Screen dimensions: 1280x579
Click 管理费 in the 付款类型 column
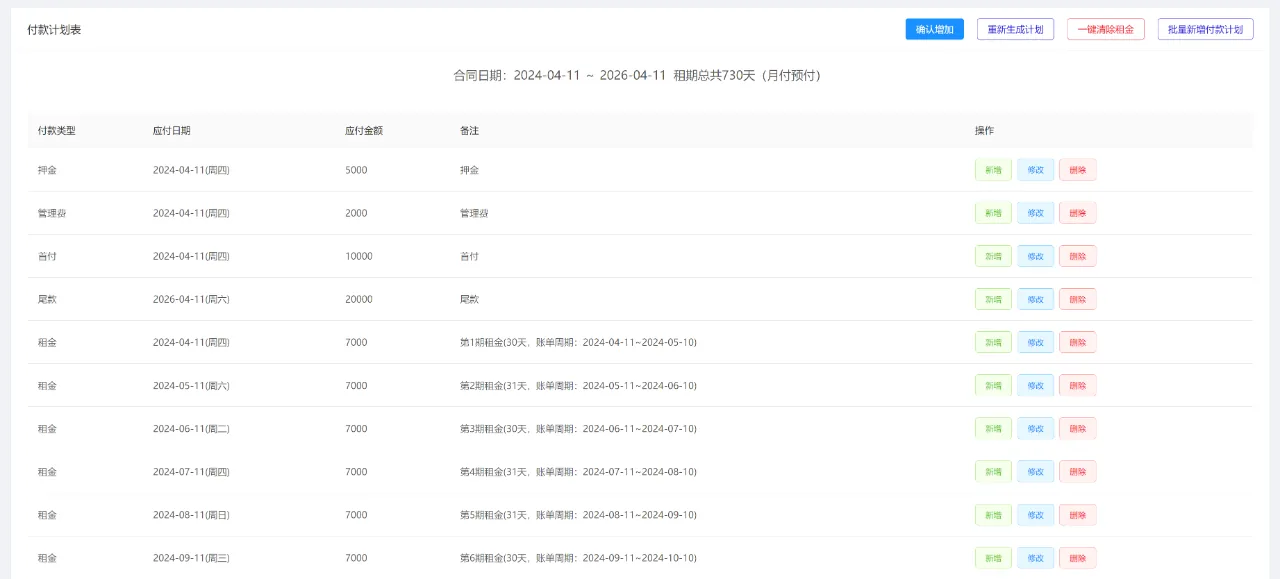point(52,213)
